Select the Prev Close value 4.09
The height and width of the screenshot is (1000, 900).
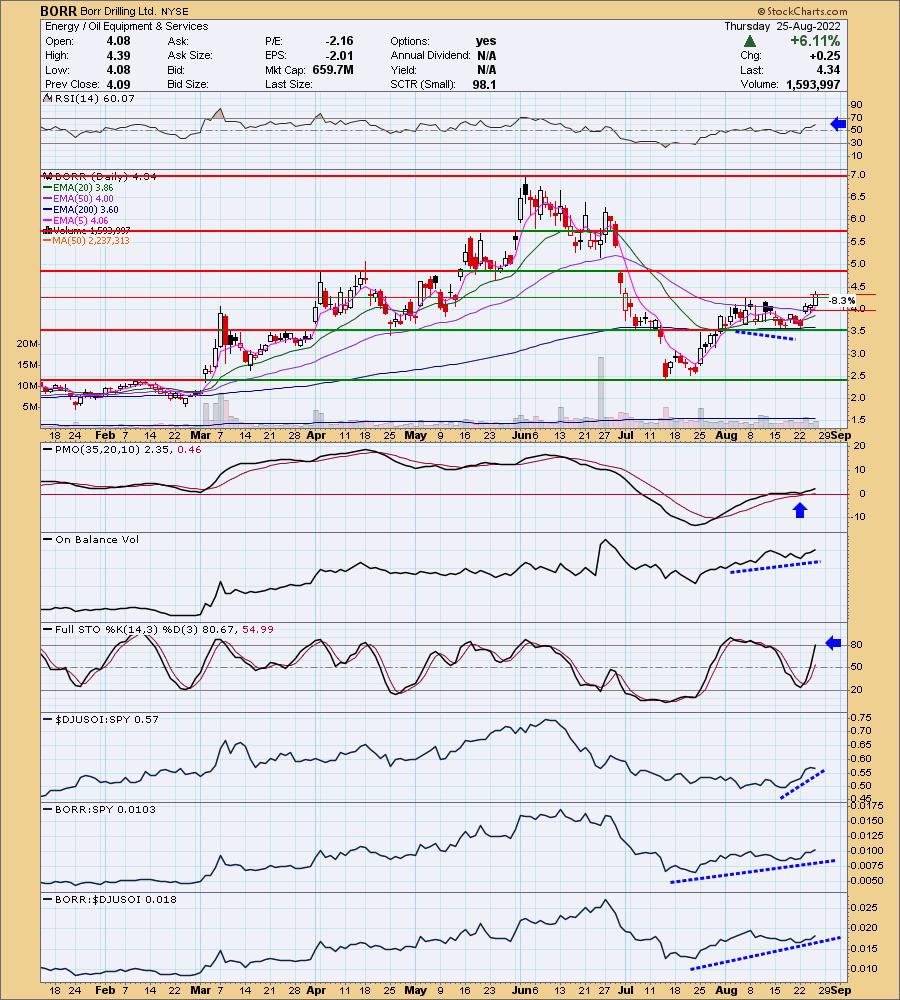tap(119, 84)
